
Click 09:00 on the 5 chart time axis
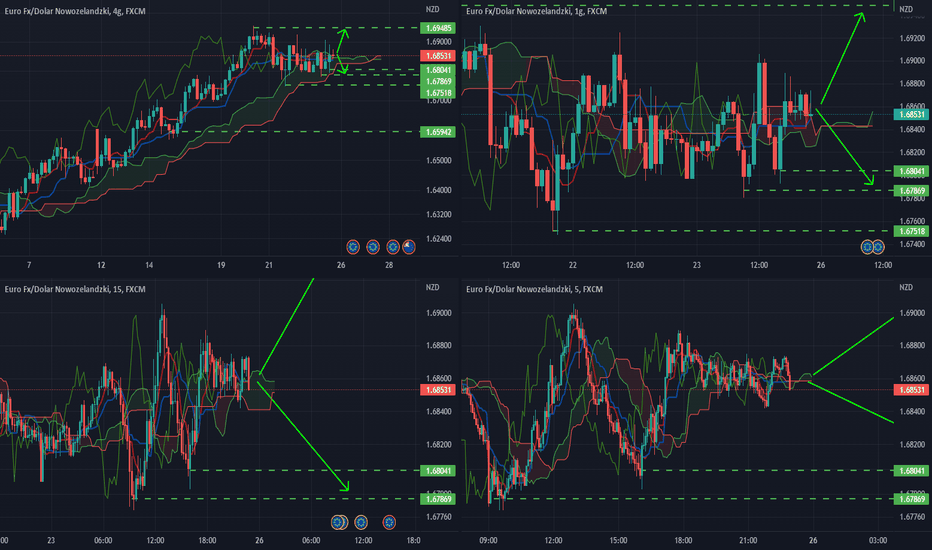(x=488, y=540)
